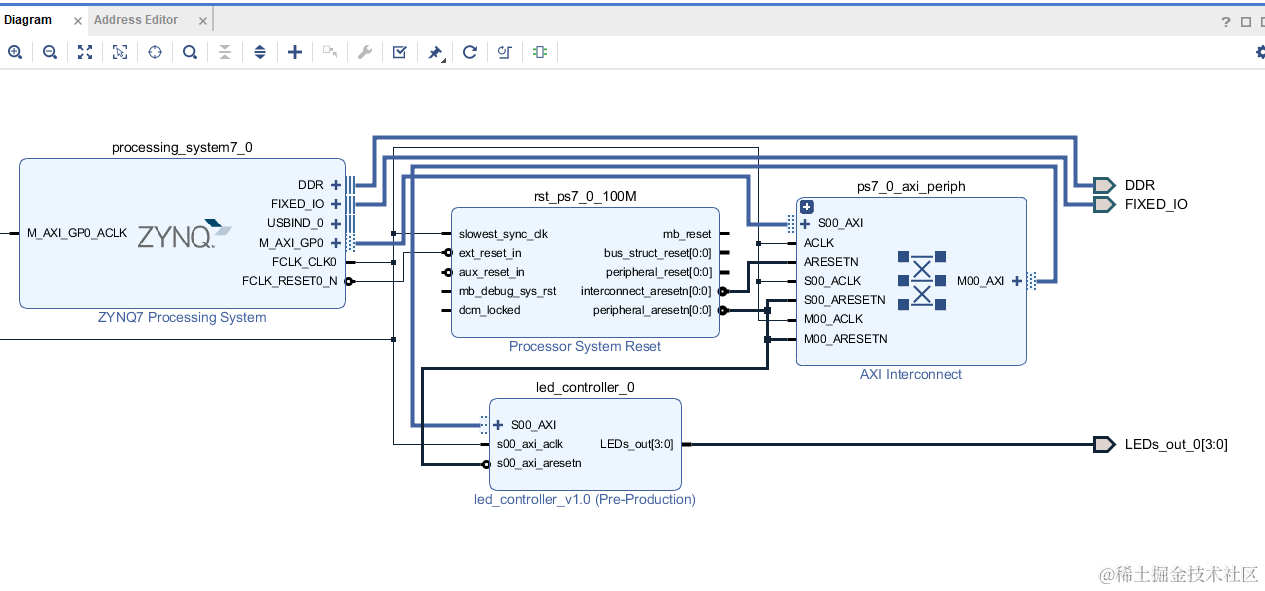
Task: Expand S00_AXI on ps7_0_axi_periph
Action: [x=805, y=224]
